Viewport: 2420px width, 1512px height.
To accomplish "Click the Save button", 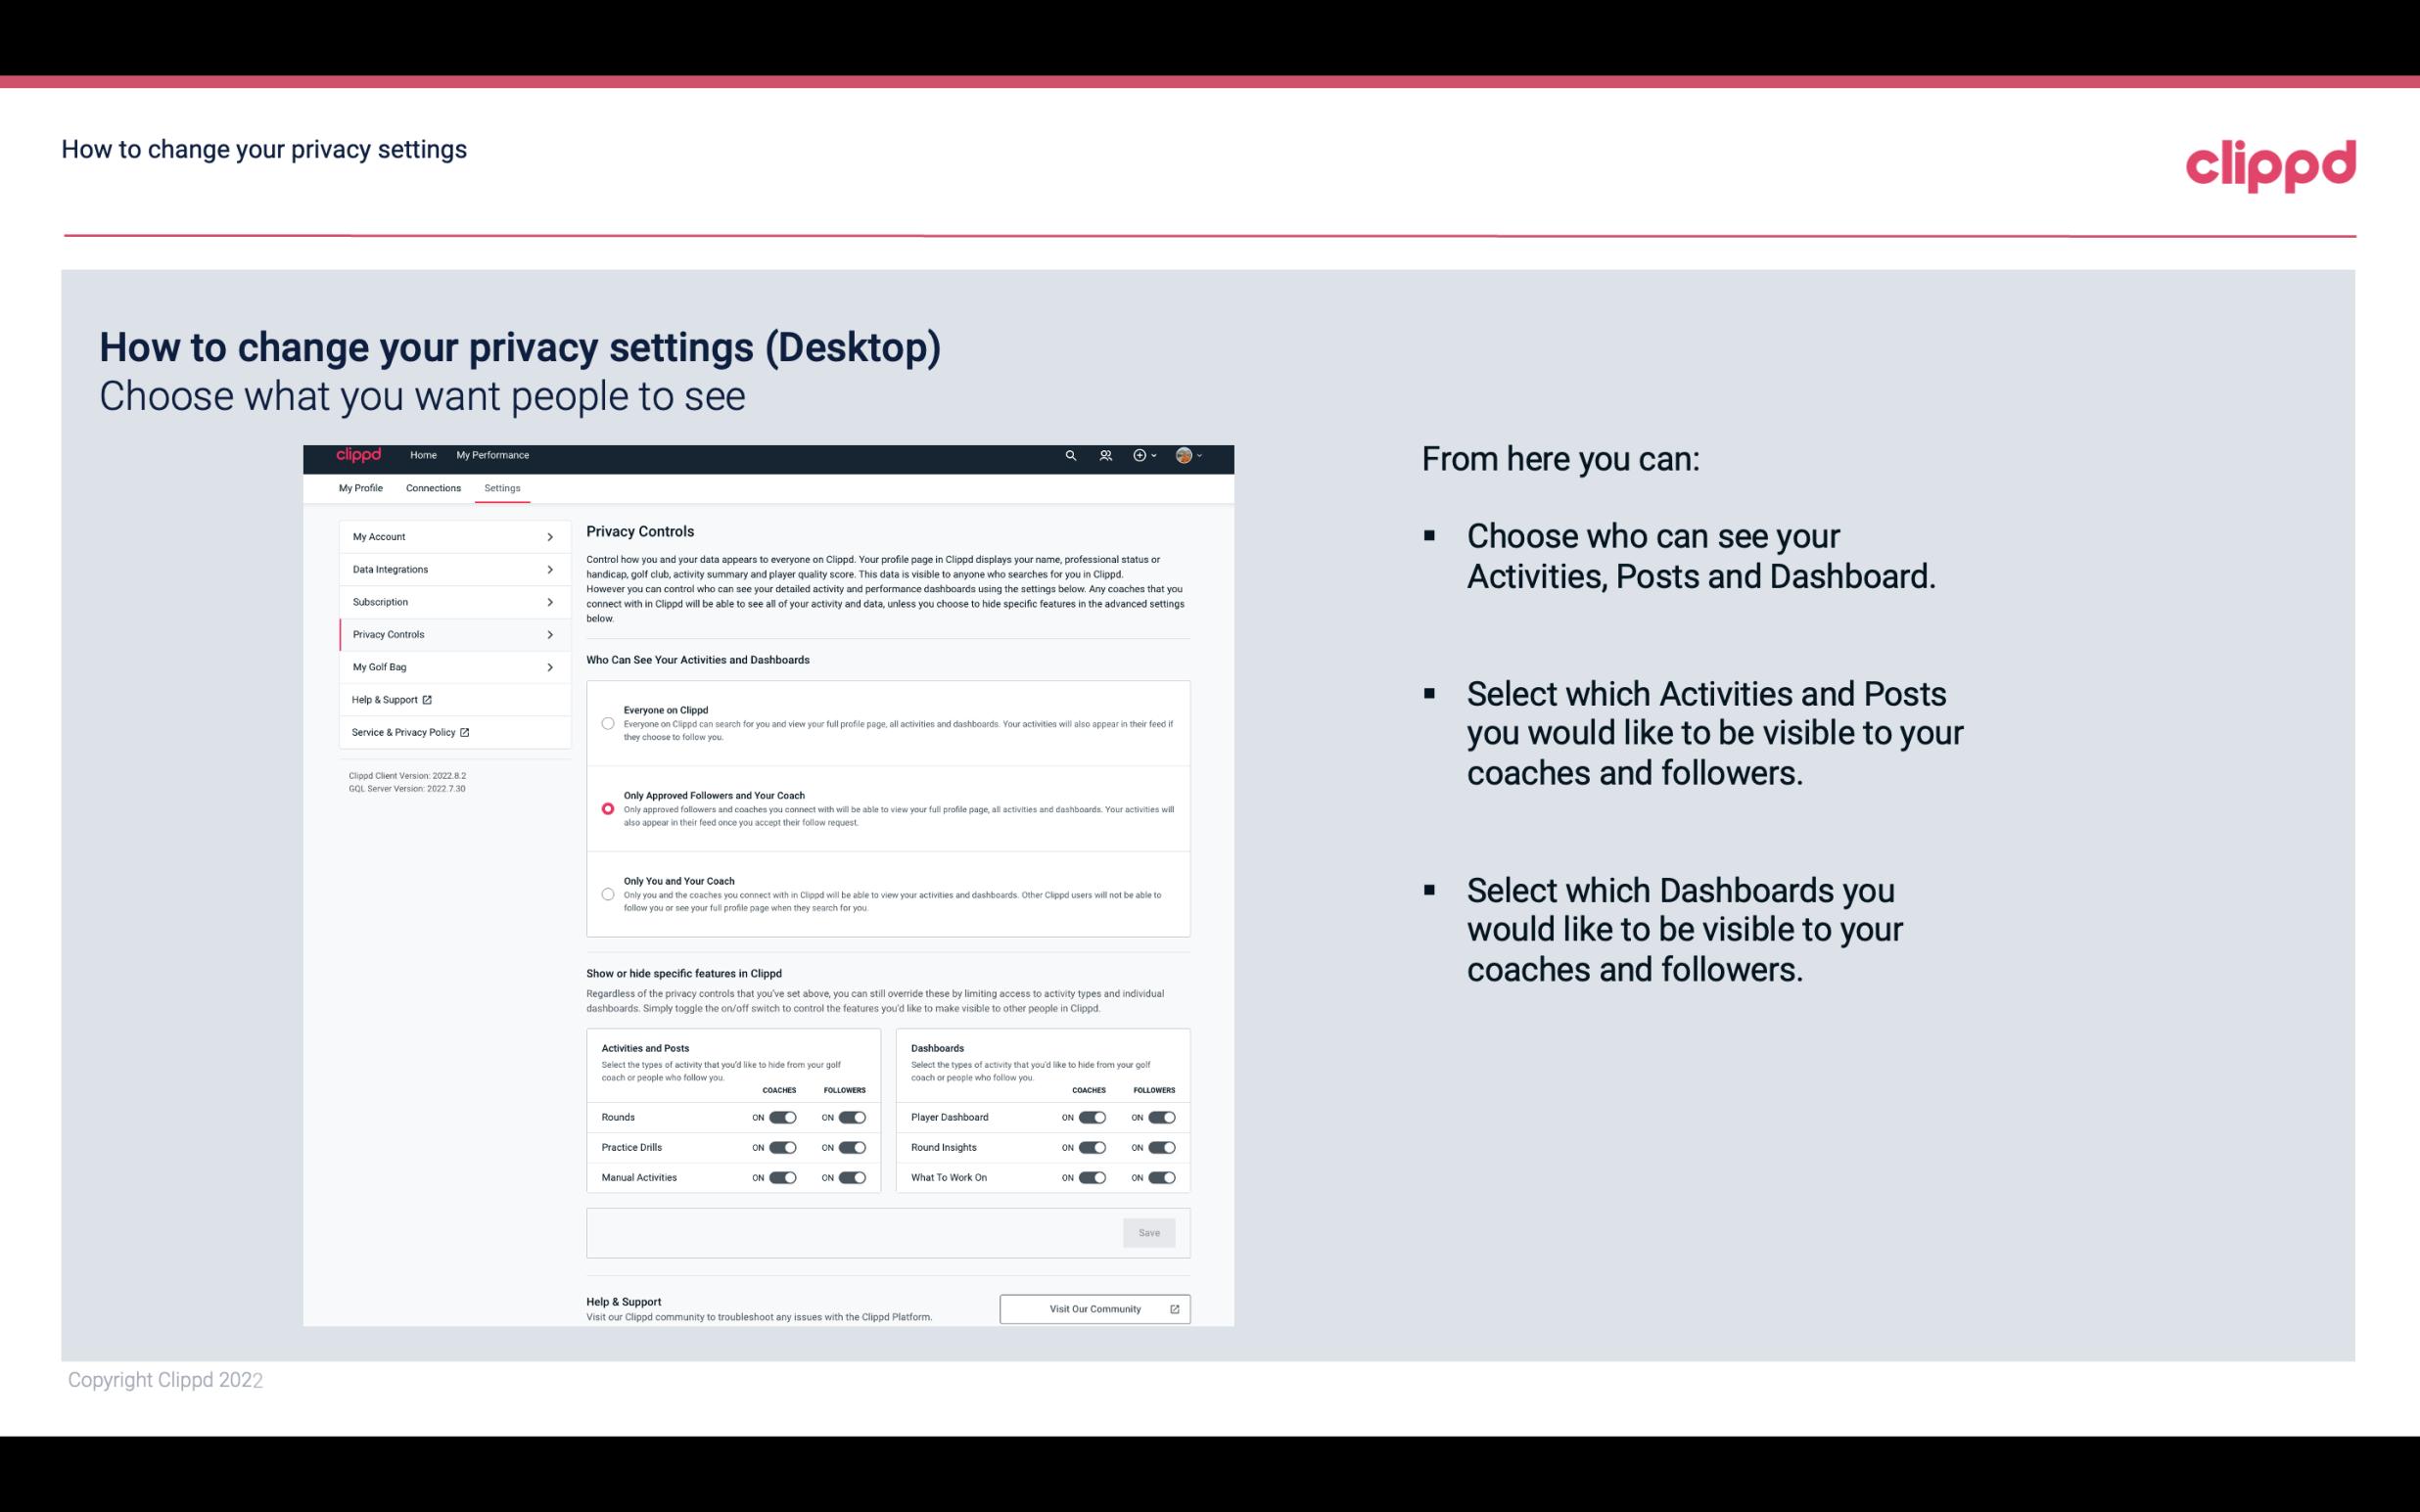I will click(x=1150, y=1231).
